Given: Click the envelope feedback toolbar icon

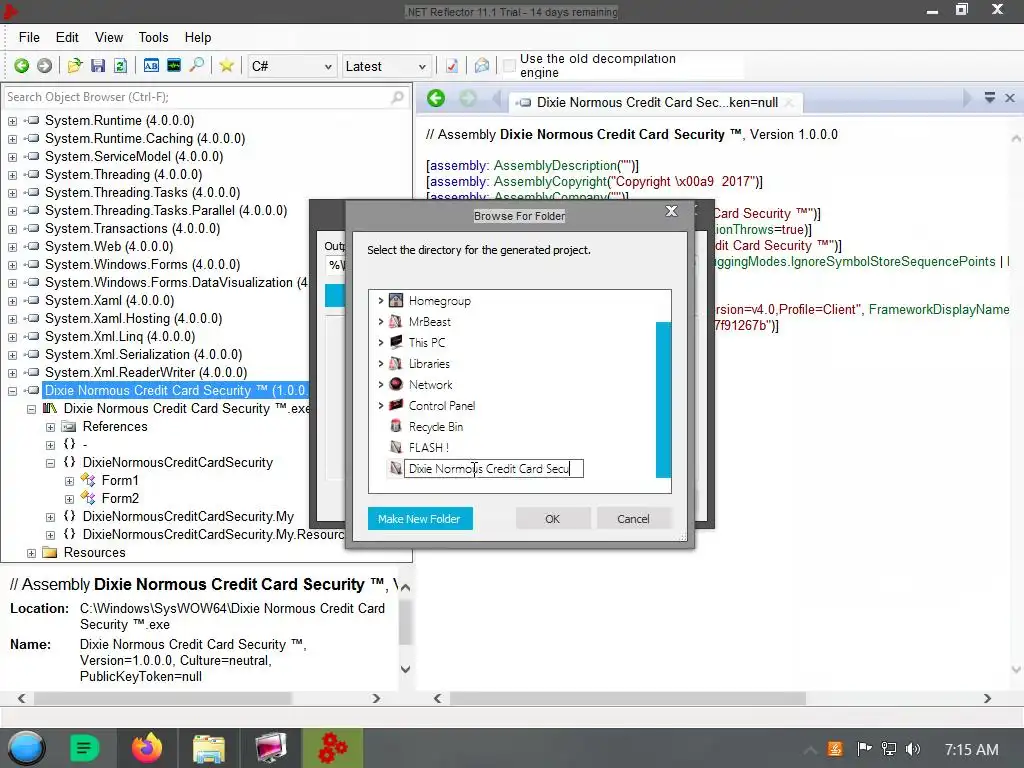Looking at the screenshot, I should 481,66.
